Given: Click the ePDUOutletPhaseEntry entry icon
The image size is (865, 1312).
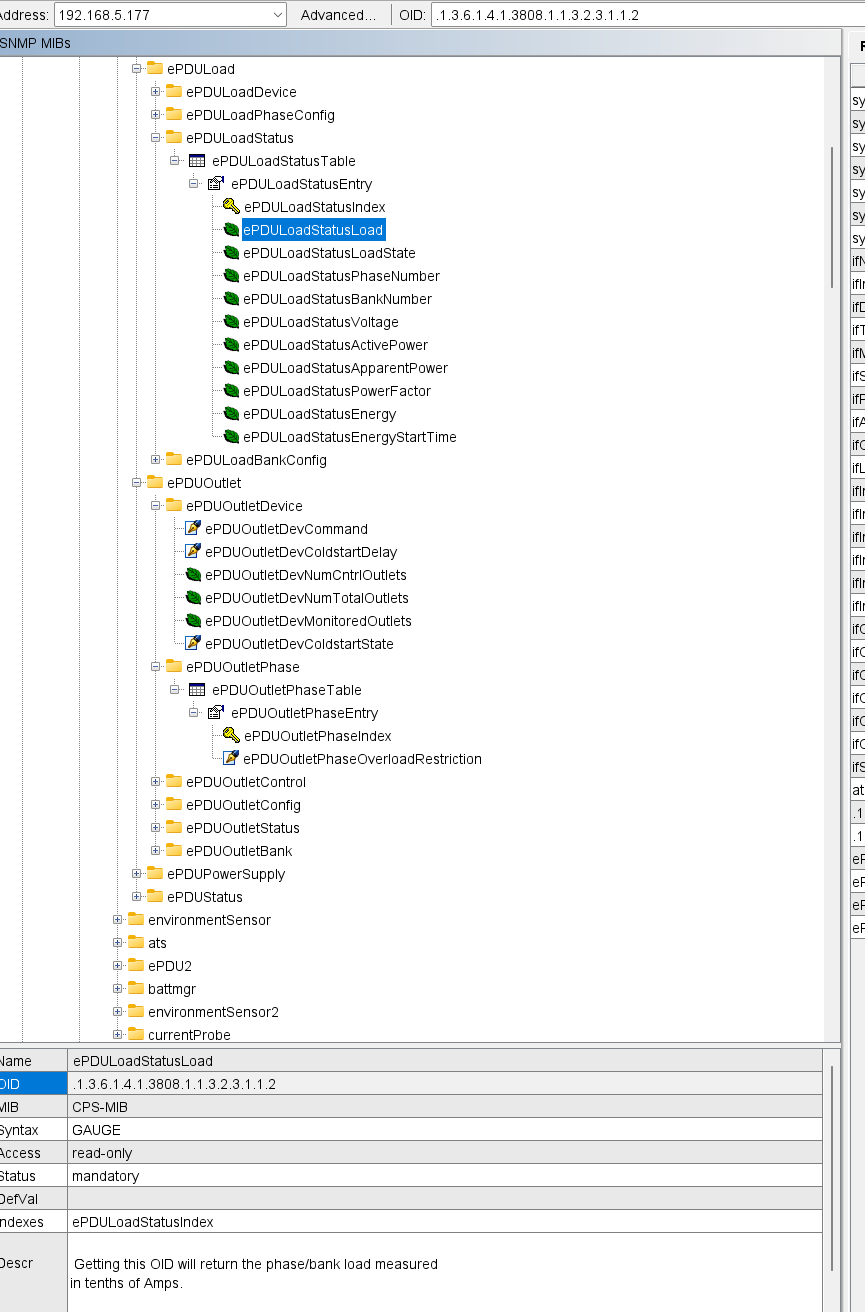Looking at the screenshot, I should pos(216,713).
